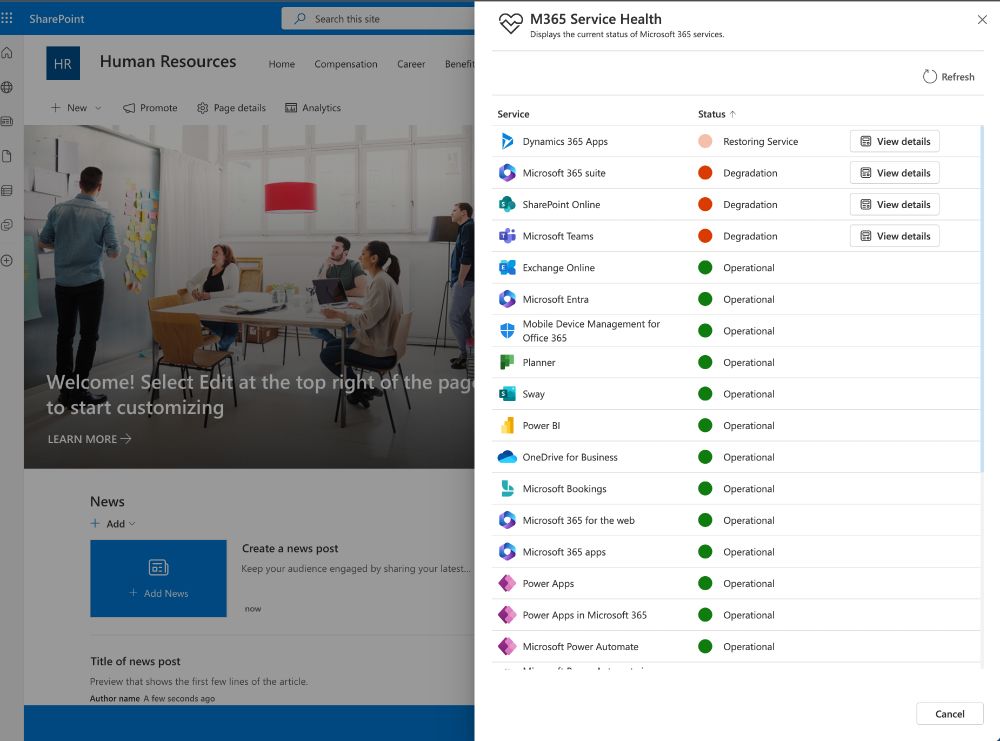This screenshot has height=741, width=1000.
Task: Click the 'Title of news post' text
Action: [135, 661]
